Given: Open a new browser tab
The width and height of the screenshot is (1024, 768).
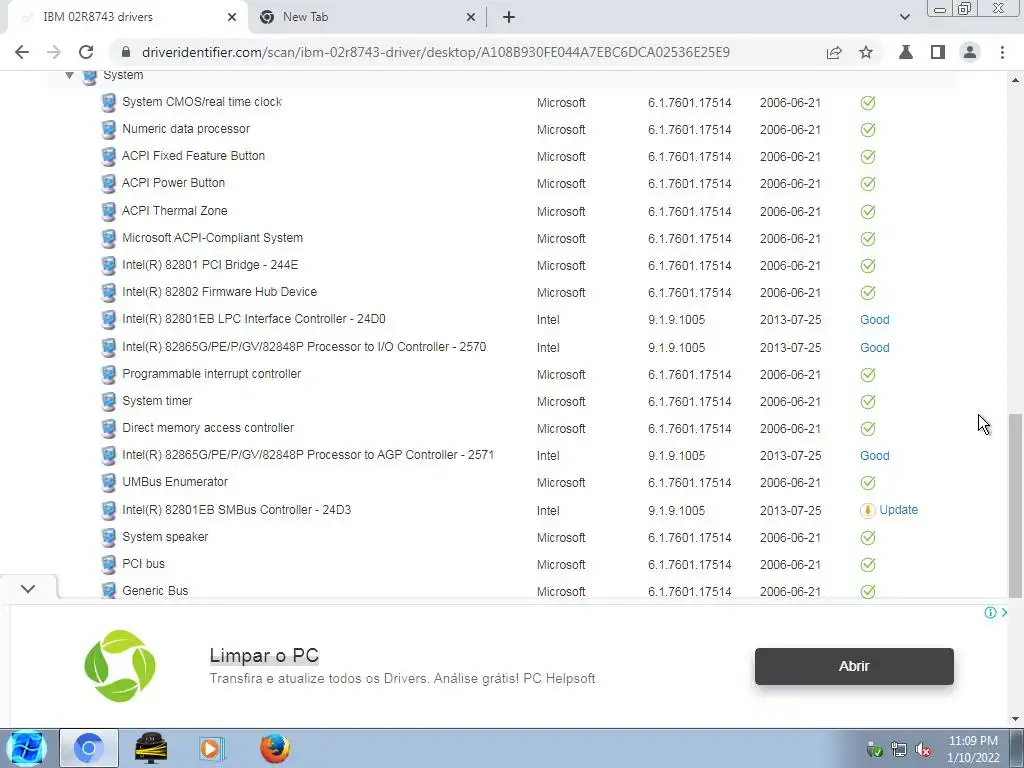Looking at the screenshot, I should click(509, 17).
